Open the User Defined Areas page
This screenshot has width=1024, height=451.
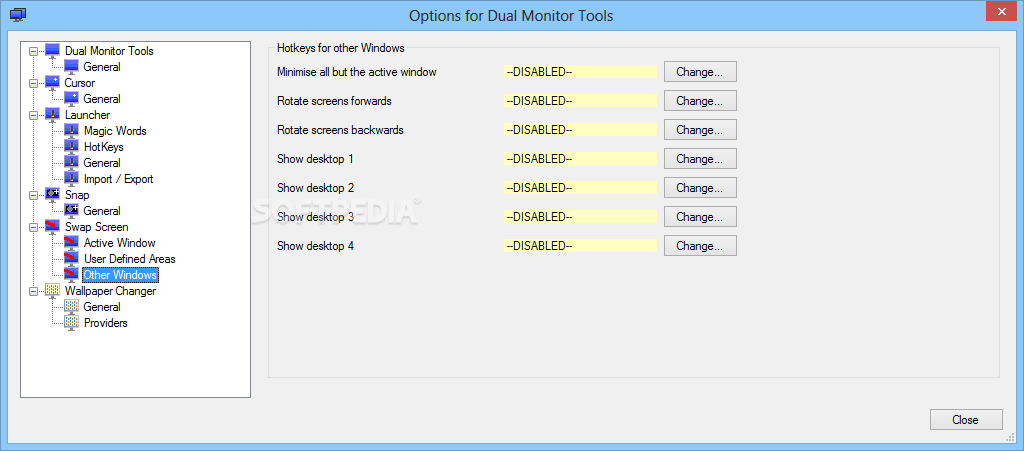[129, 259]
